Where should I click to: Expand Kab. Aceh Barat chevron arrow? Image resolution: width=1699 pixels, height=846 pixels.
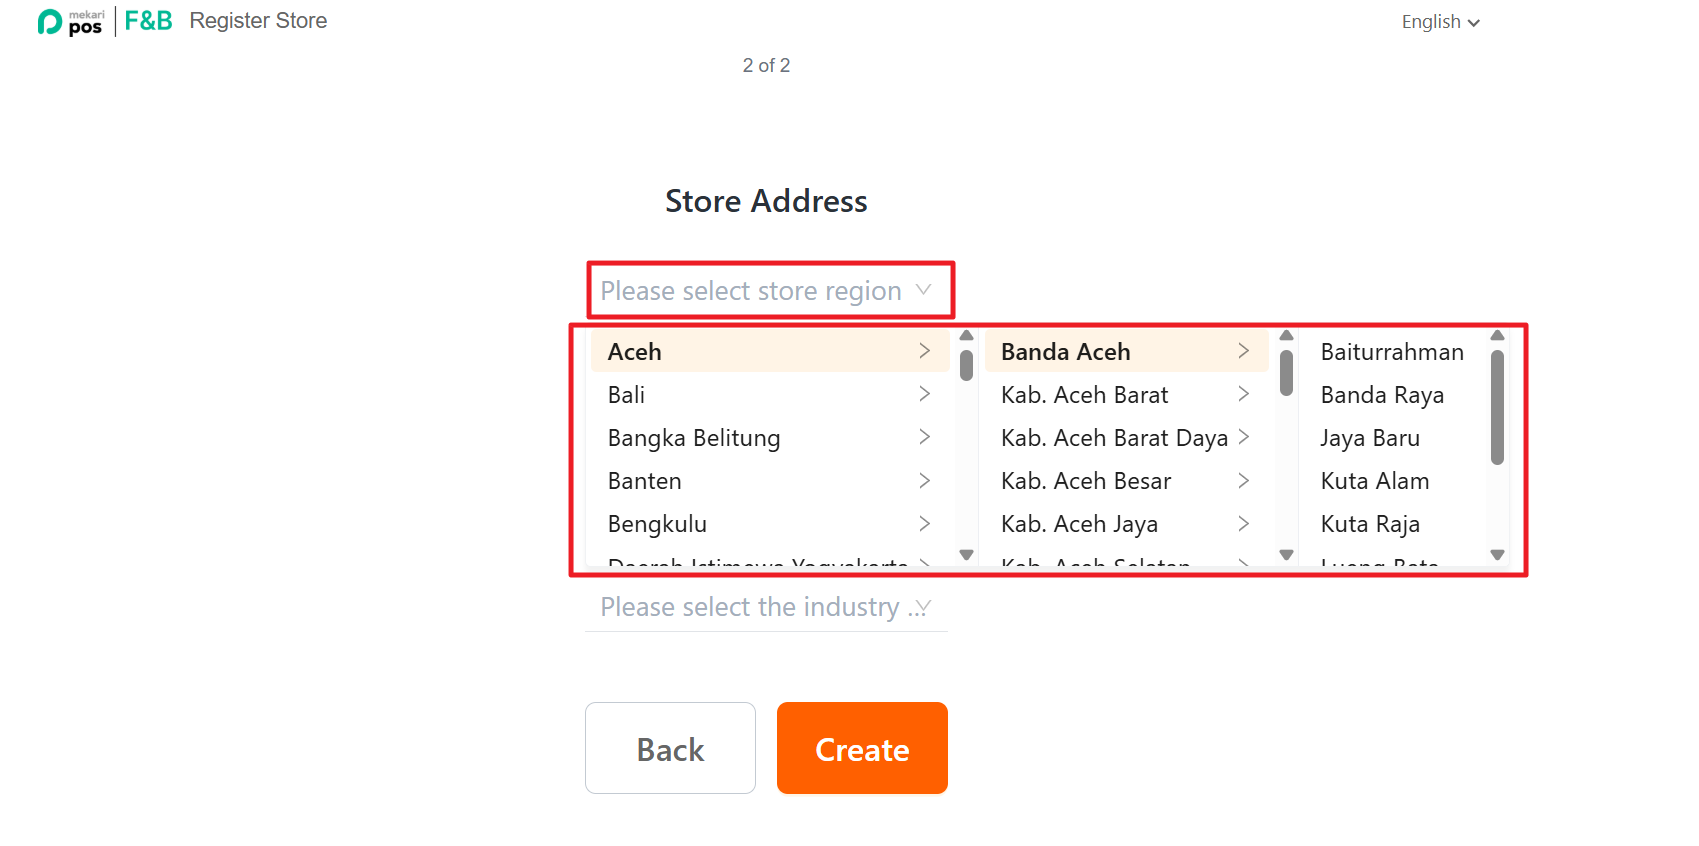tap(1243, 394)
